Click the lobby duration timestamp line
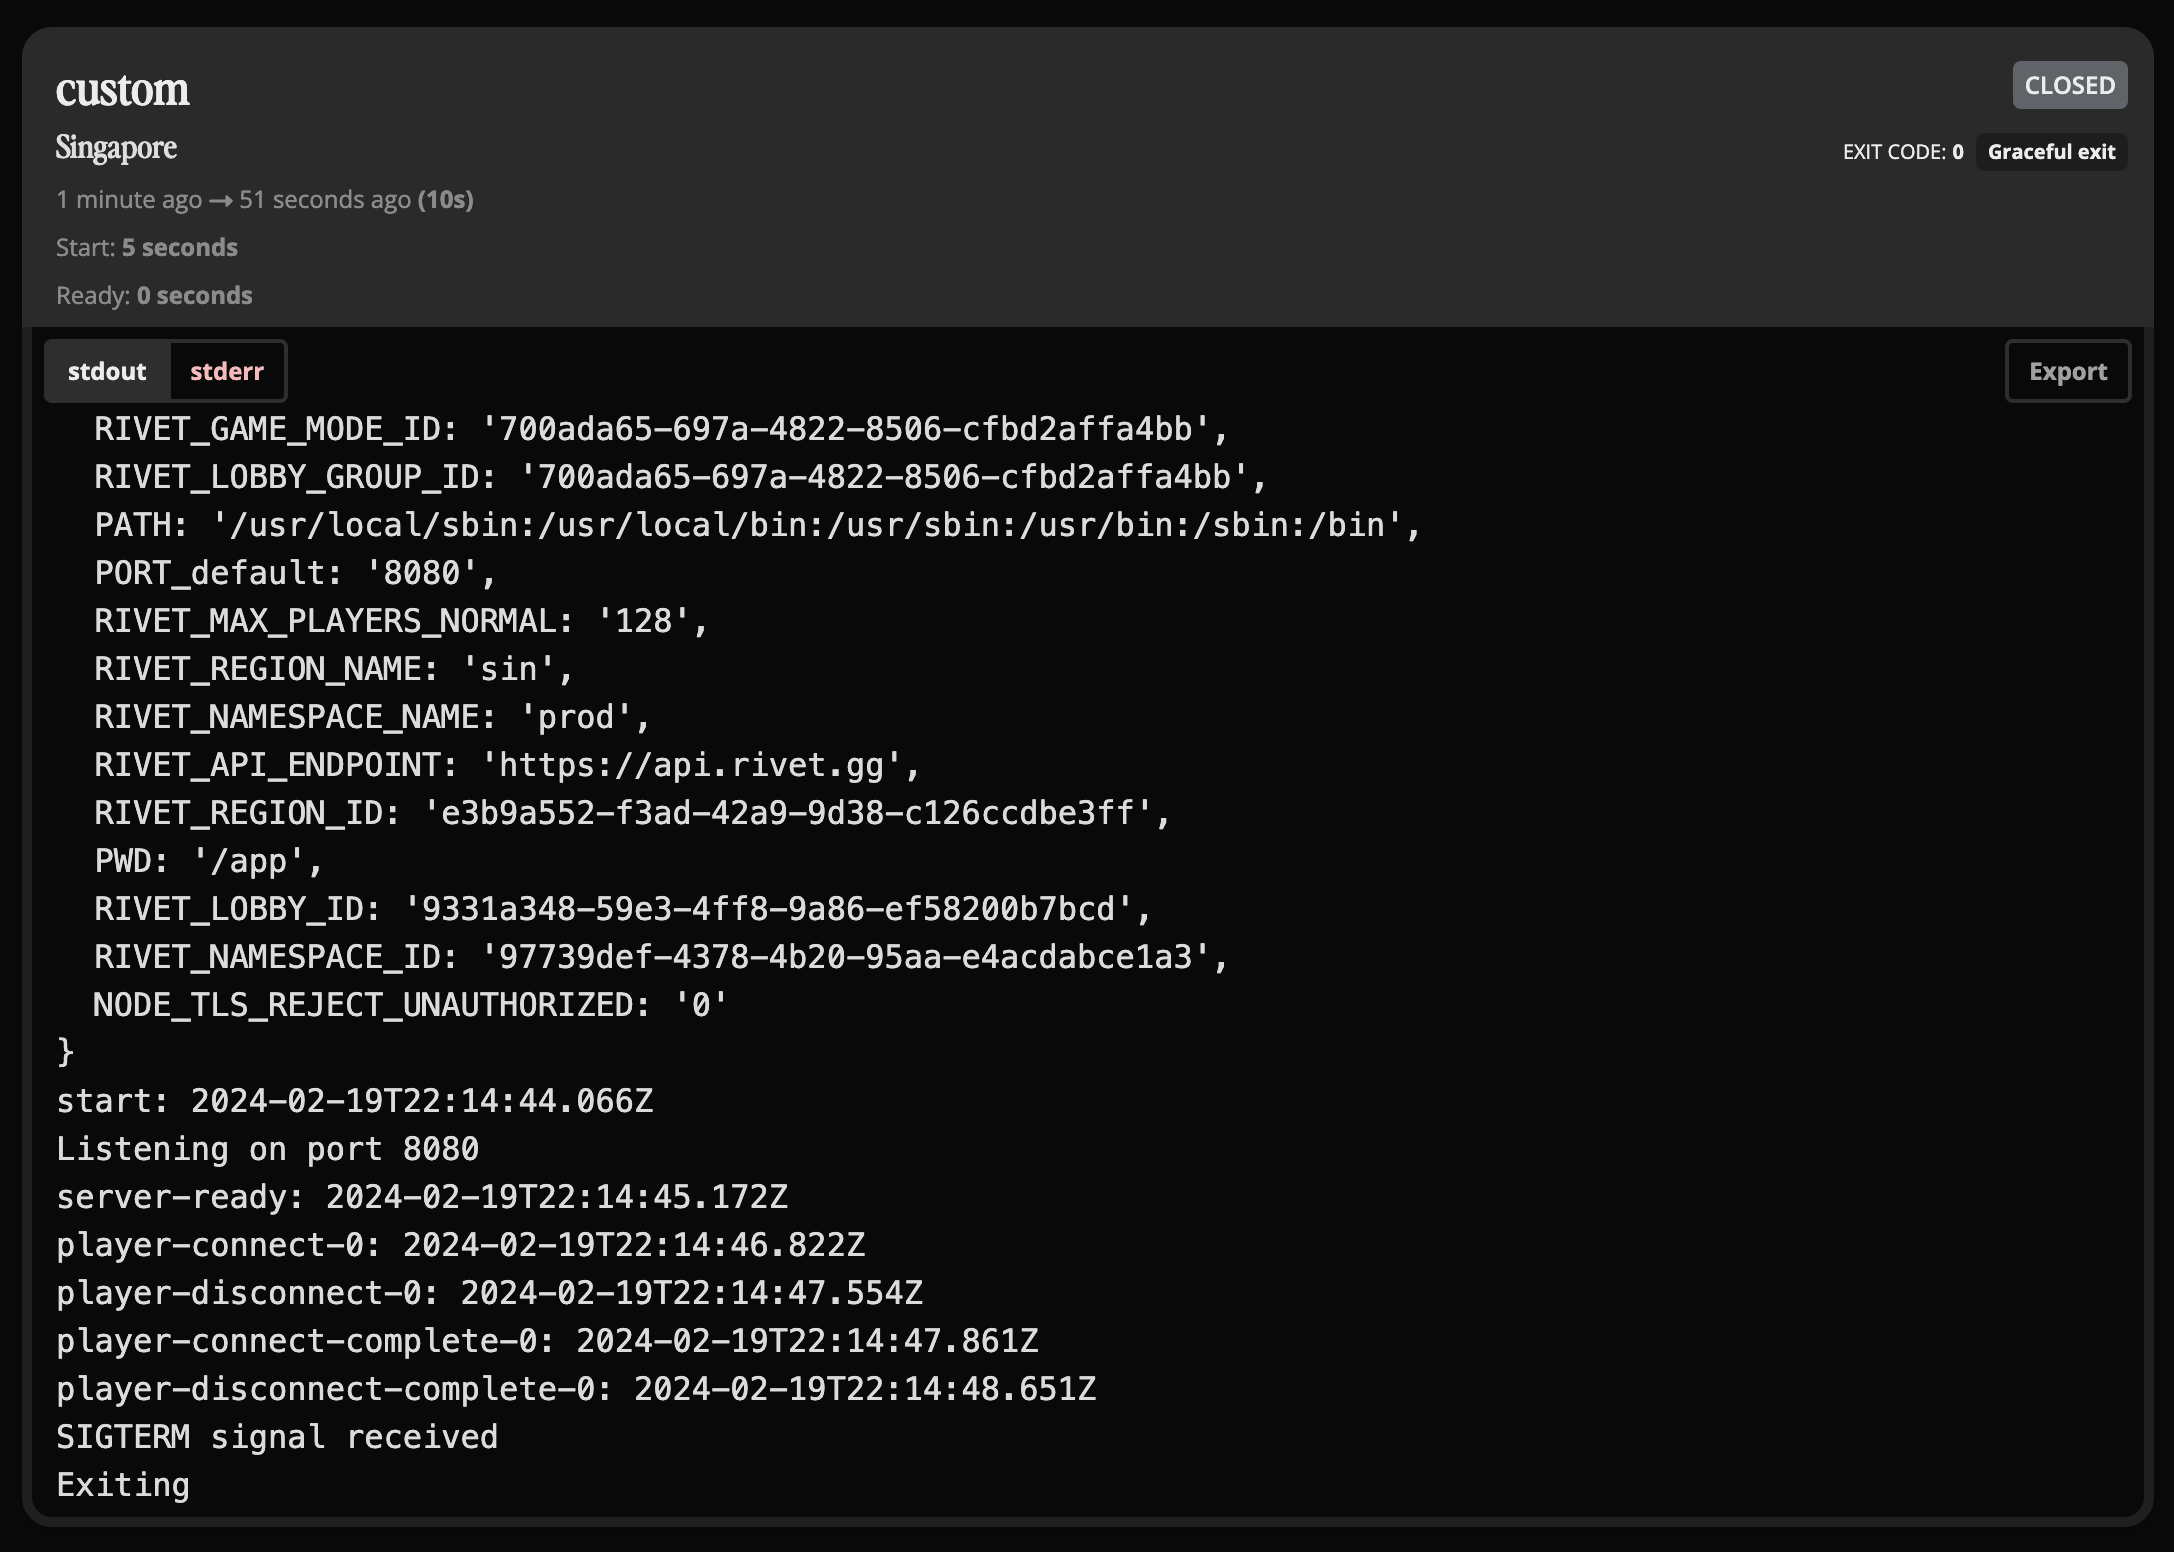Viewport: 2174px width, 1552px height. [x=264, y=200]
